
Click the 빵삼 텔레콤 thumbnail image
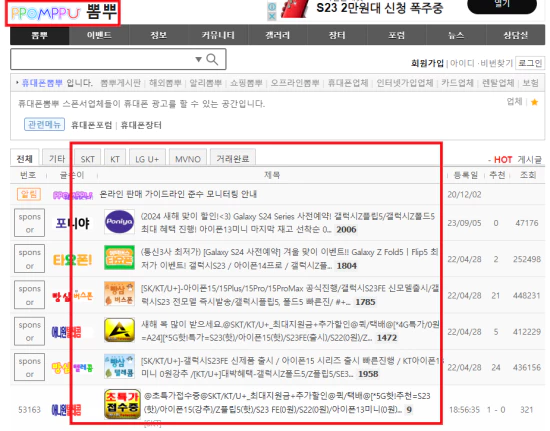click(119, 366)
